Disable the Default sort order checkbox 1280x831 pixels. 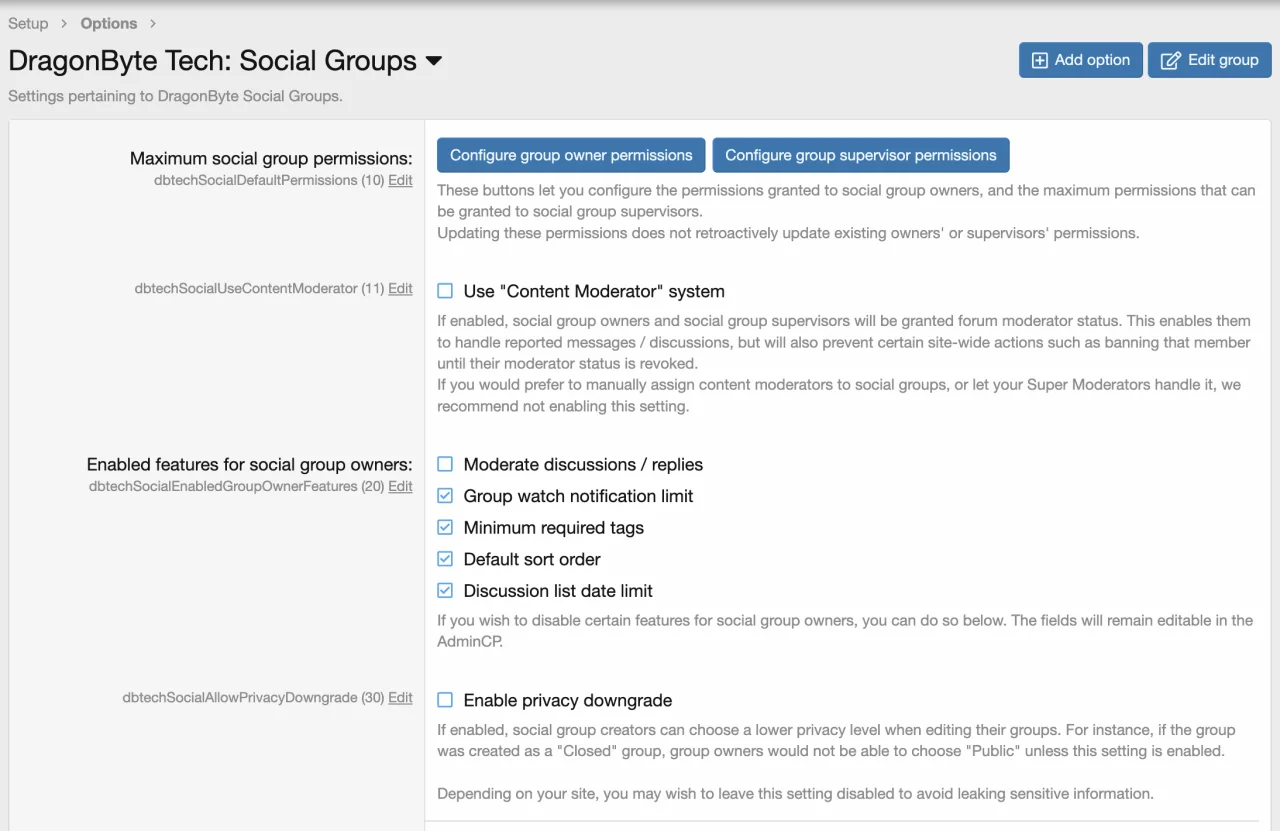(445, 559)
